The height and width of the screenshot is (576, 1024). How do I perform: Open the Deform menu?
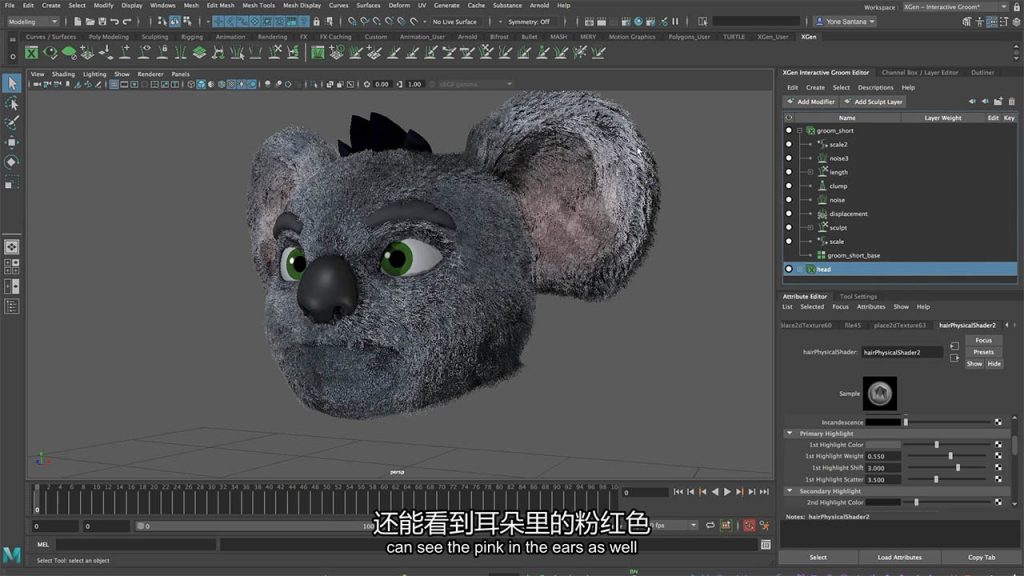point(399,5)
